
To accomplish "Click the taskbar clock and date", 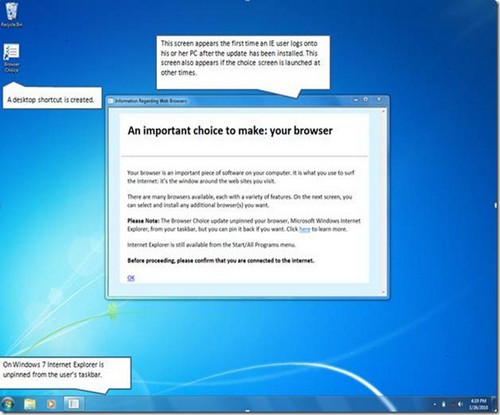I will 479,404.
